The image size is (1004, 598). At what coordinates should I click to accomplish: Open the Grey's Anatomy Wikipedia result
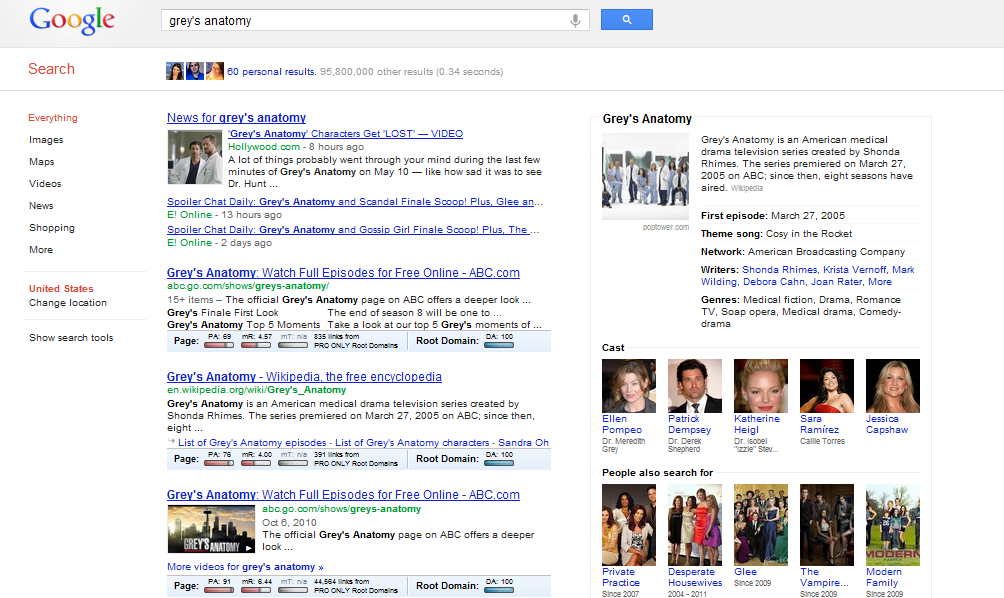[304, 377]
